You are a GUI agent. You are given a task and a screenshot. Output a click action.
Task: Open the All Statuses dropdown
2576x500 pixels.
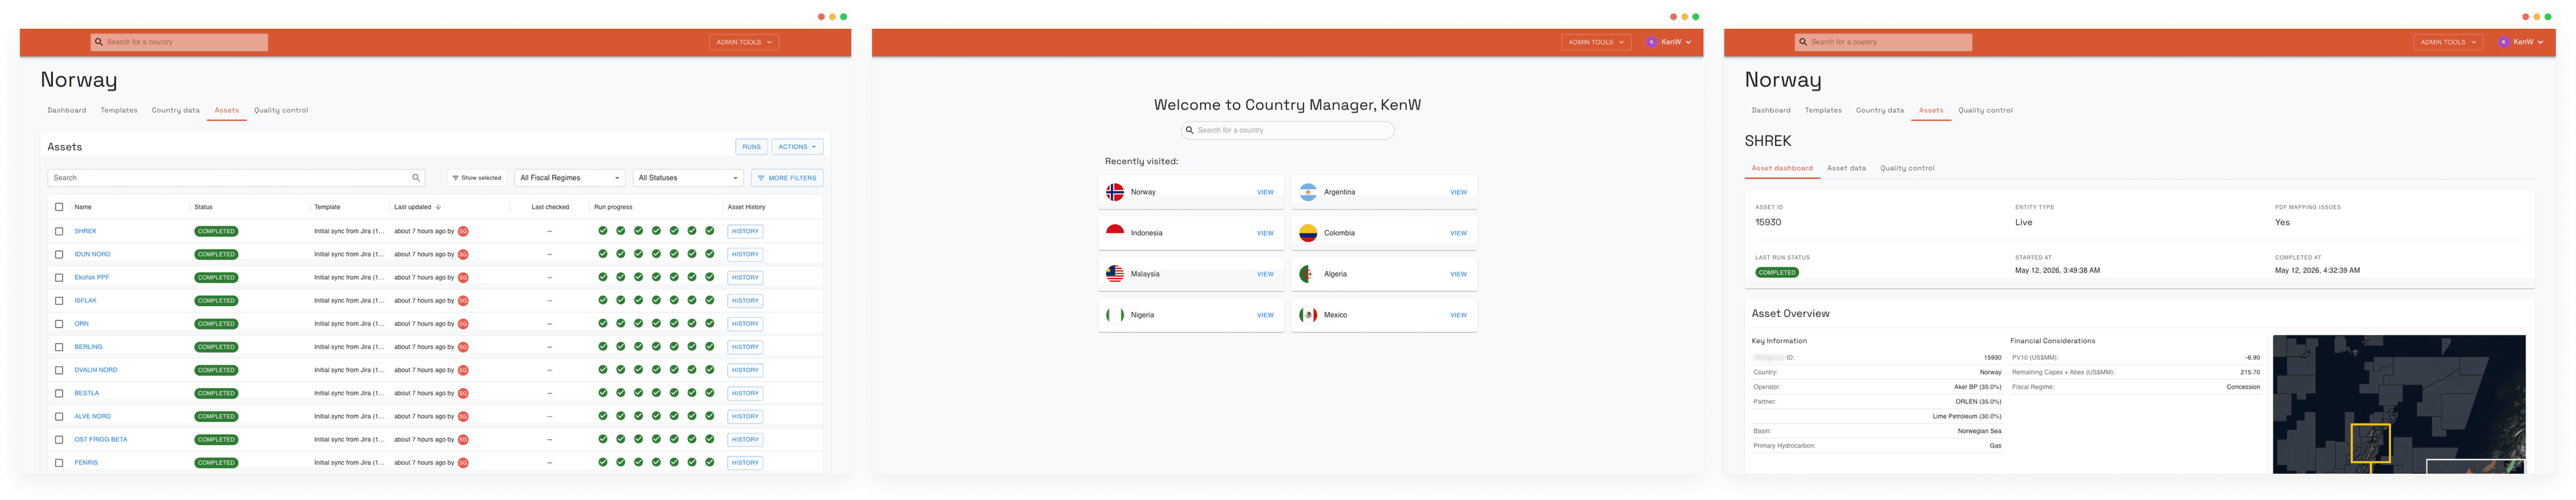pos(689,178)
